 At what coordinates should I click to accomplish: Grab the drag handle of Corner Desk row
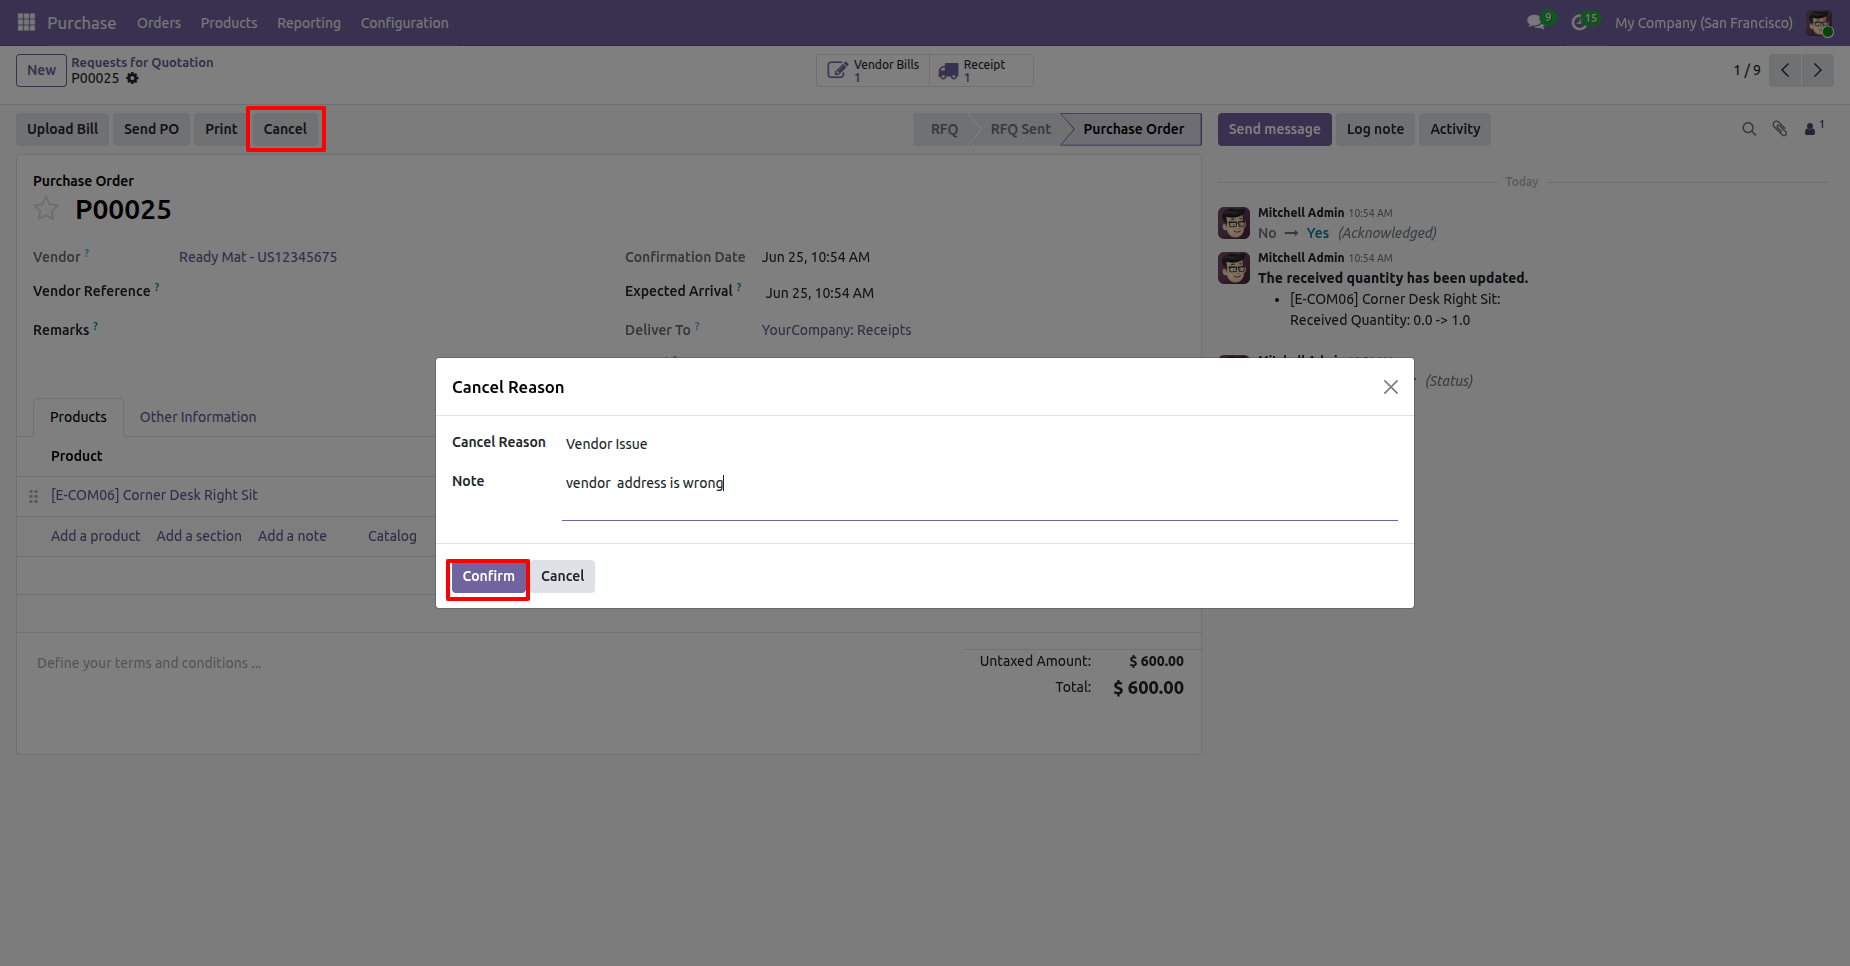coord(33,496)
